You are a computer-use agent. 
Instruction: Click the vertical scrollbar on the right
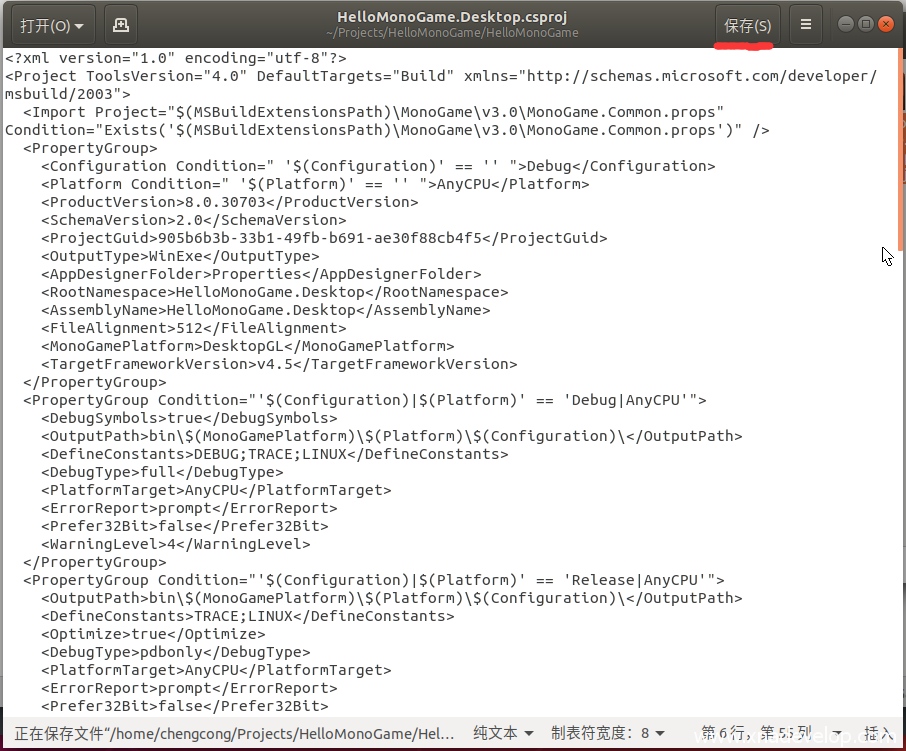click(901, 150)
